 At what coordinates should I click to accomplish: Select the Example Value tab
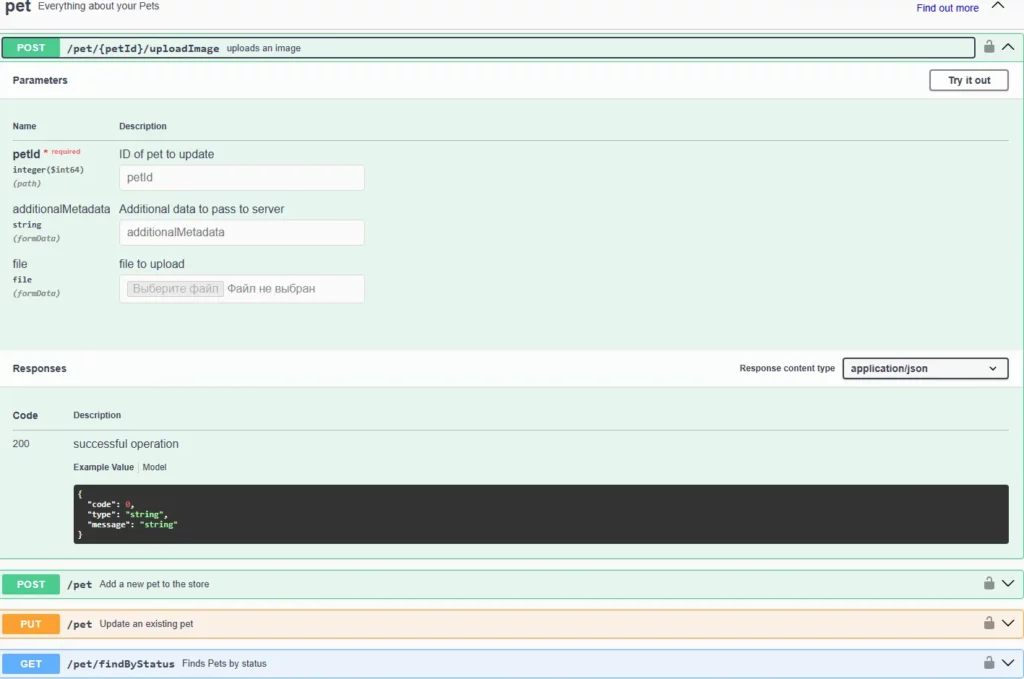tap(103, 466)
